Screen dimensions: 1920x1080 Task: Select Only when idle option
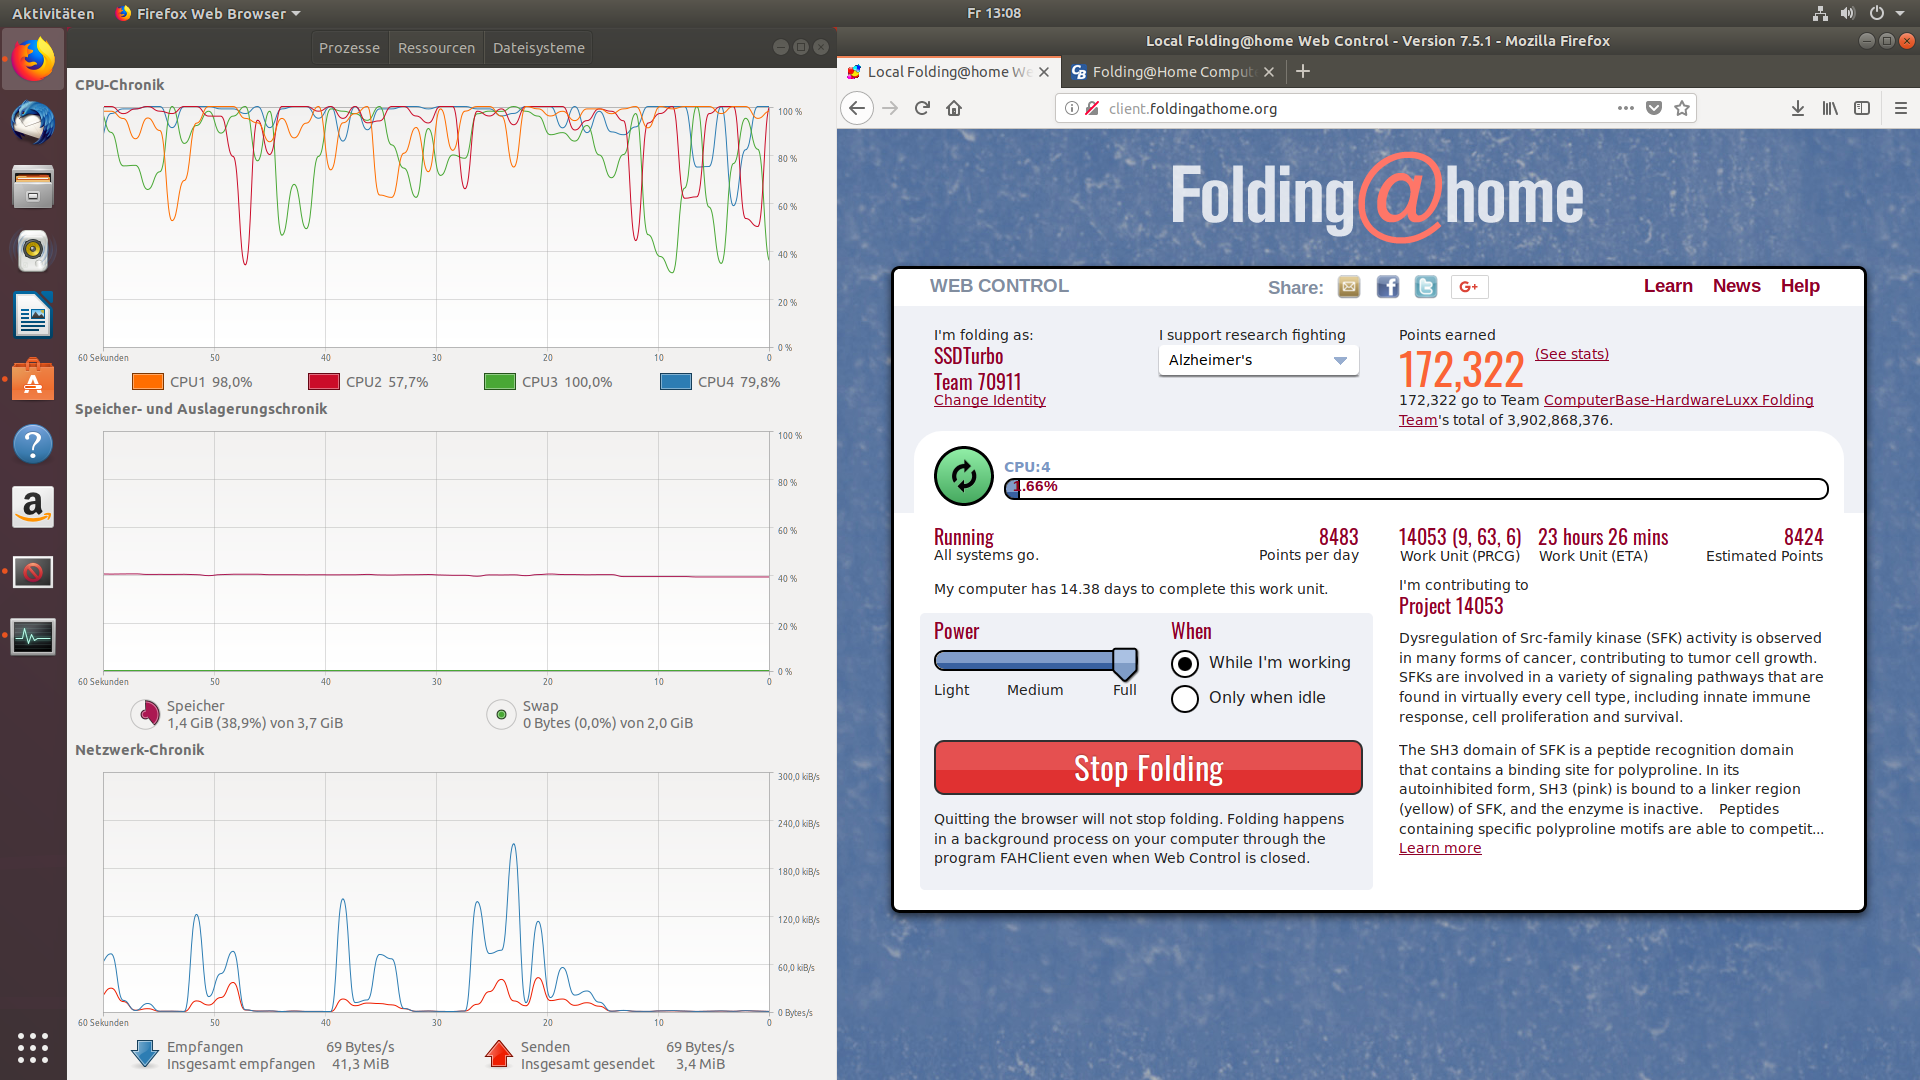[1185, 698]
